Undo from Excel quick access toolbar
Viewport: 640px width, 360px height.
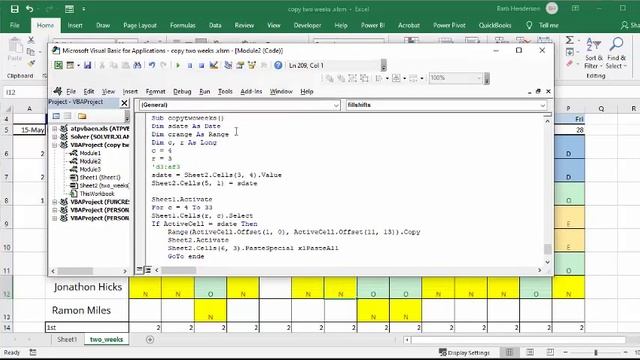[x=29, y=9]
